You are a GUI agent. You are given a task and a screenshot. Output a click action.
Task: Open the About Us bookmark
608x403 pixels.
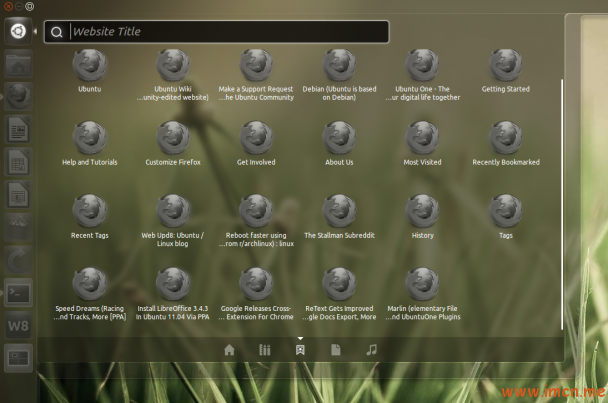tap(339, 144)
